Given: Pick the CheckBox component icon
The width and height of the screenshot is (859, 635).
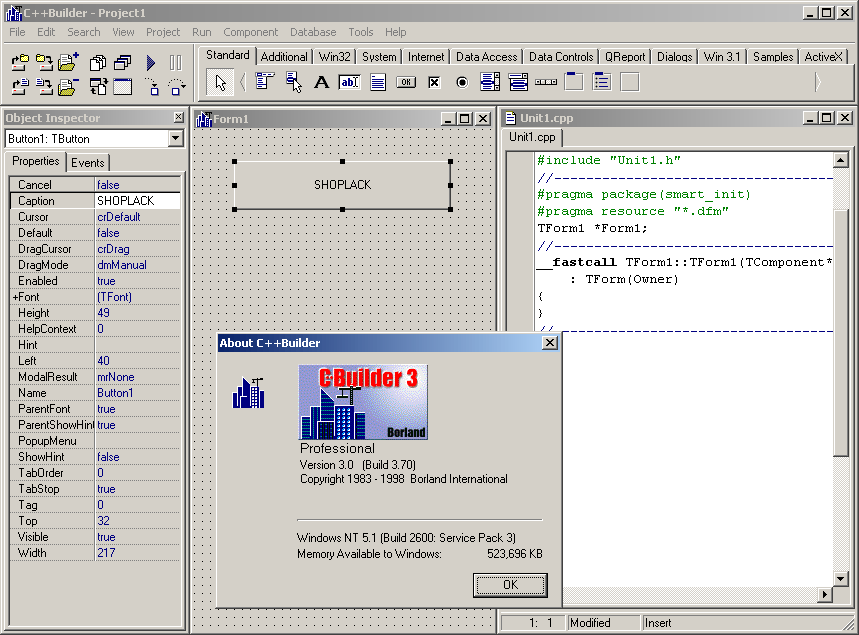Looking at the screenshot, I should (x=434, y=82).
